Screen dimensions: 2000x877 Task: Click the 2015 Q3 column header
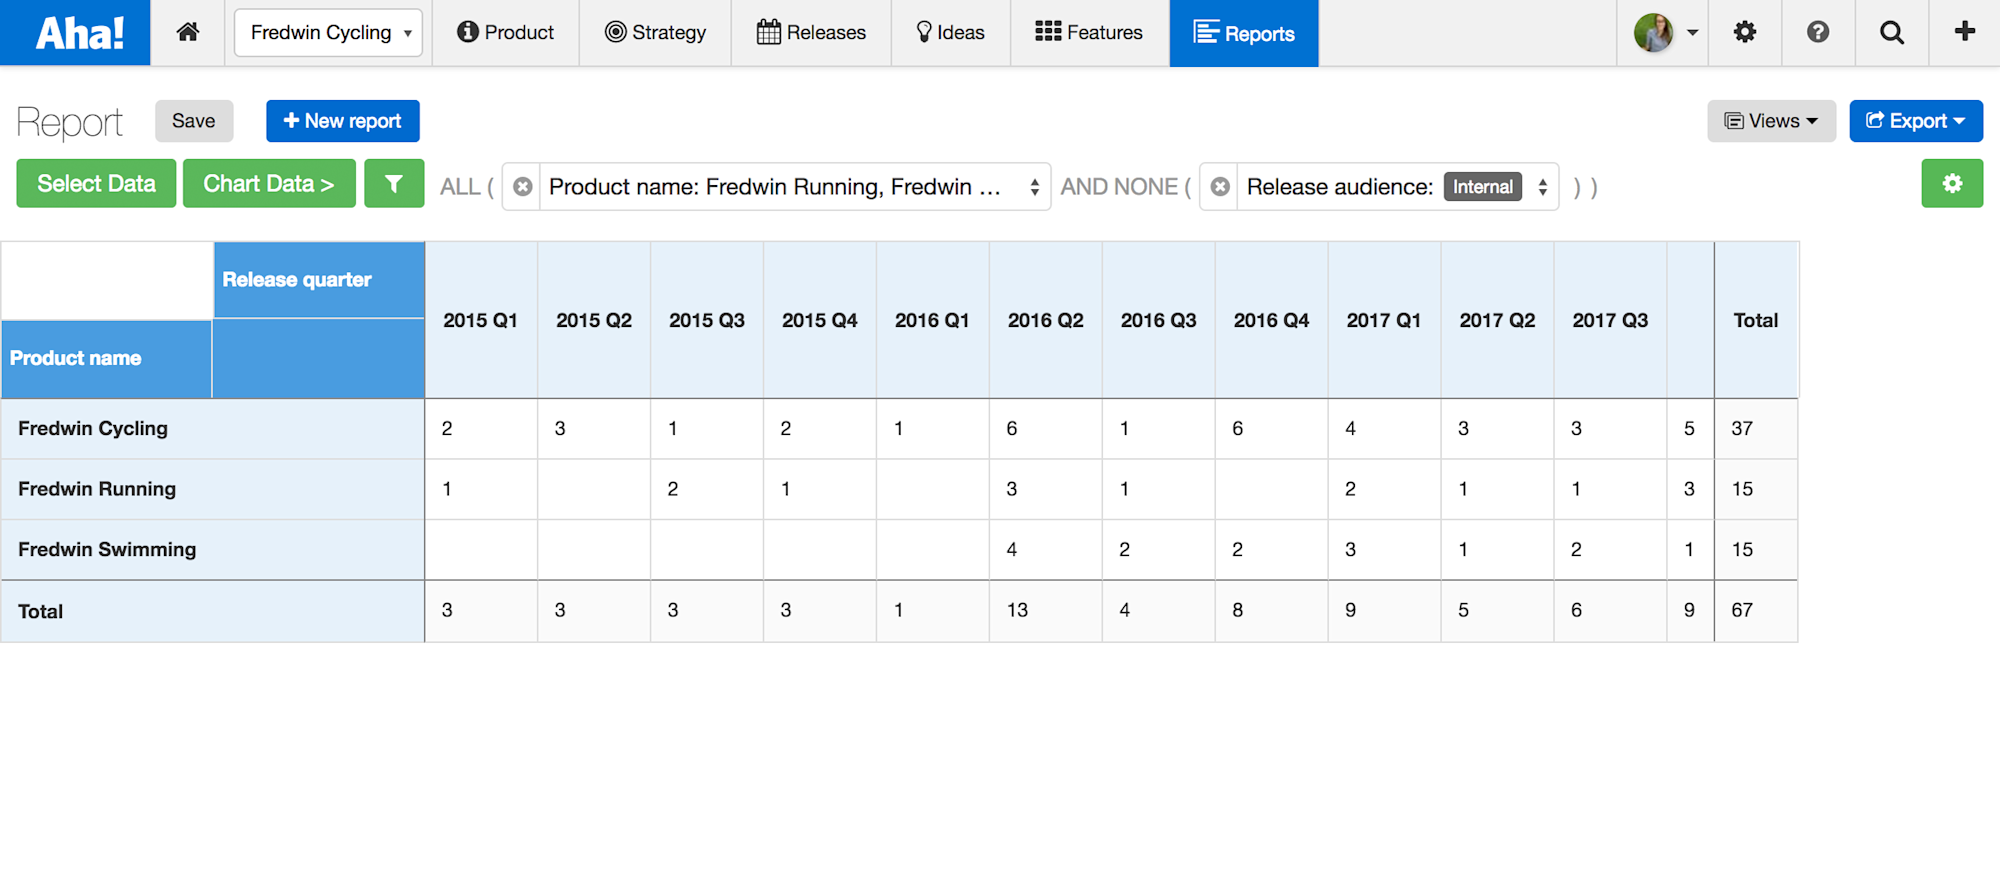[x=707, y=321]
